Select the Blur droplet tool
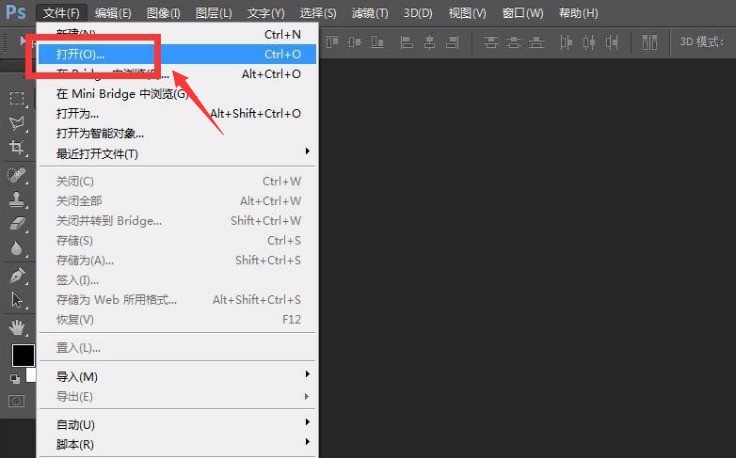 click(17, 248)
